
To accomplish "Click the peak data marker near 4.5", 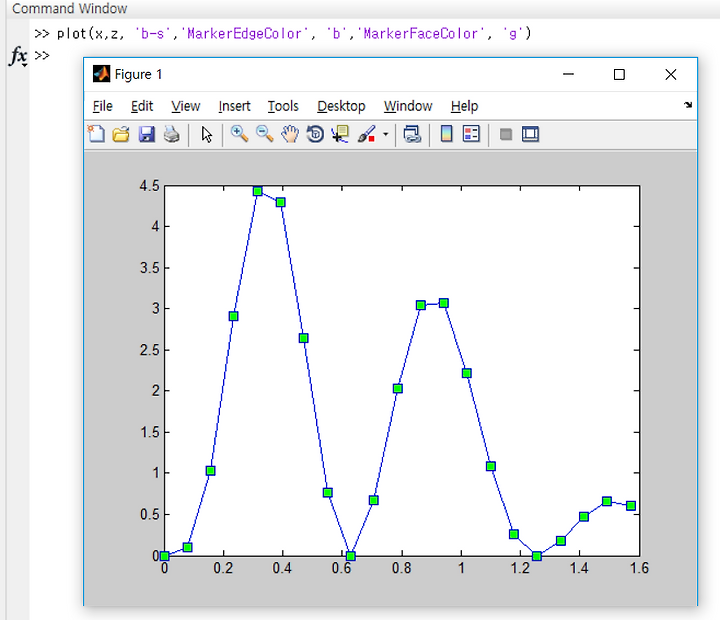I will tap(258, 191).
